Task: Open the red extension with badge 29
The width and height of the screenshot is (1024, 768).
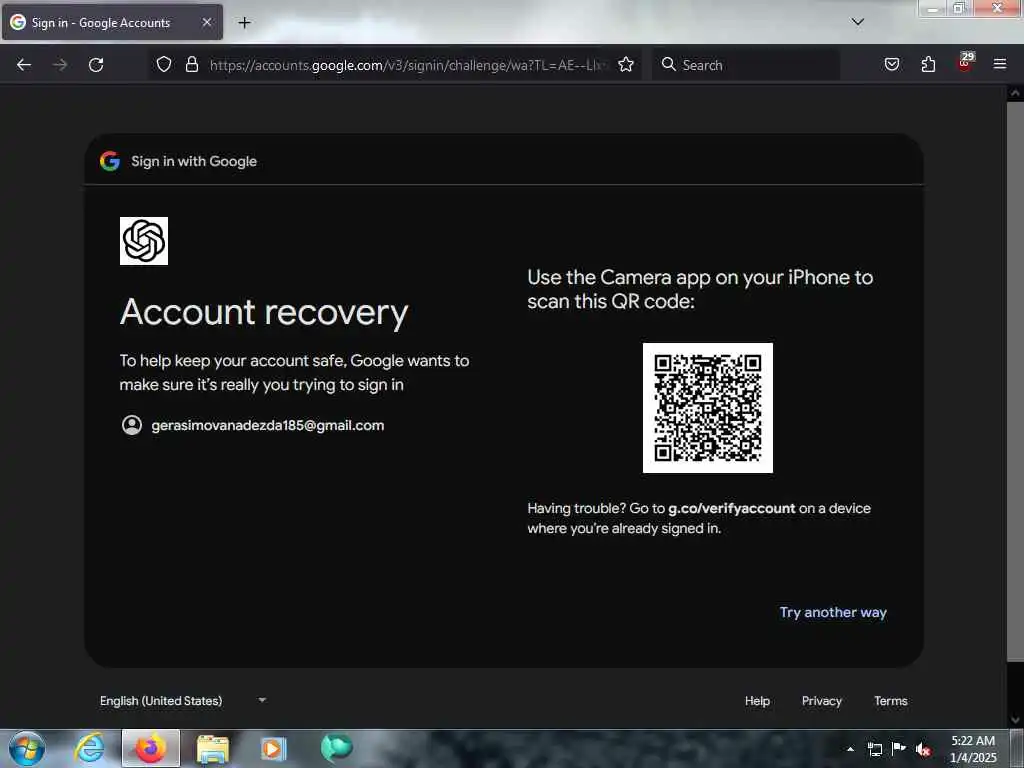Action: pyautogui.click(x=965, y=63)
